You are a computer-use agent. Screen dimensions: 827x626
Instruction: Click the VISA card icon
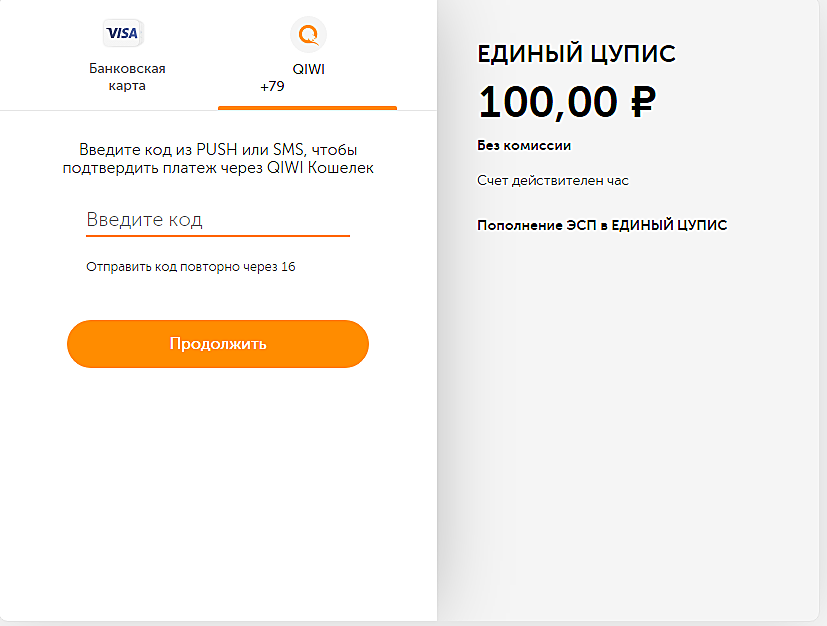pos(123,33)
